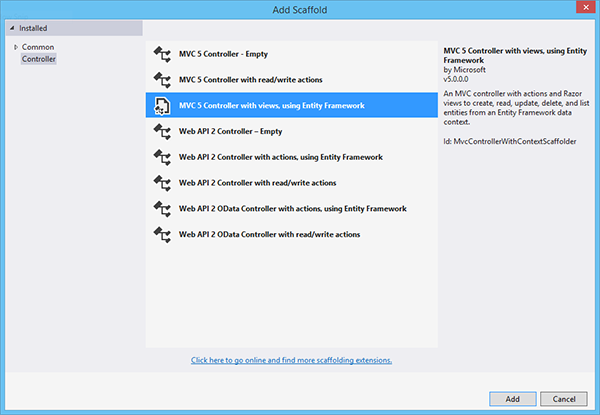Click the Cancel button

pos(564,399)
